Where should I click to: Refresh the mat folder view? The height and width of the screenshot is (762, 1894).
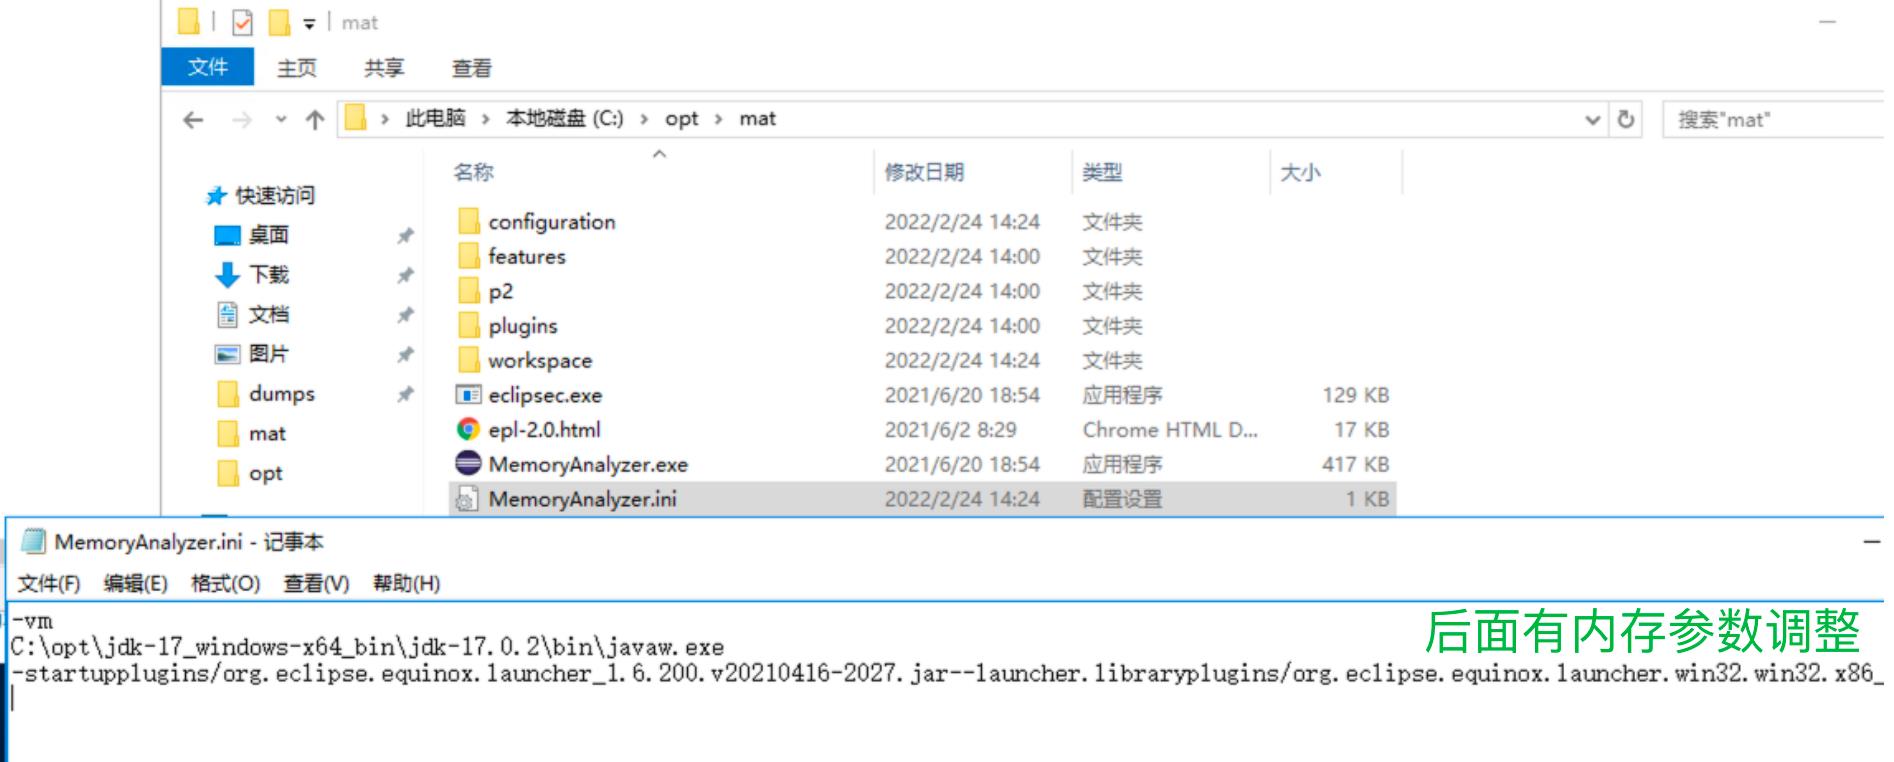[x=1626, y=119]
